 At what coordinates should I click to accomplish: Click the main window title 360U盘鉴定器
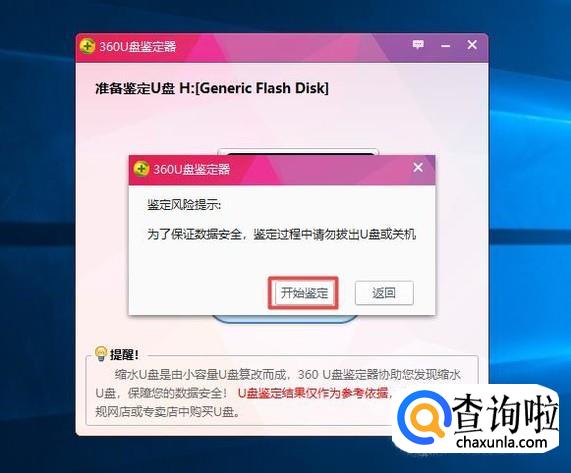(138, 47)
